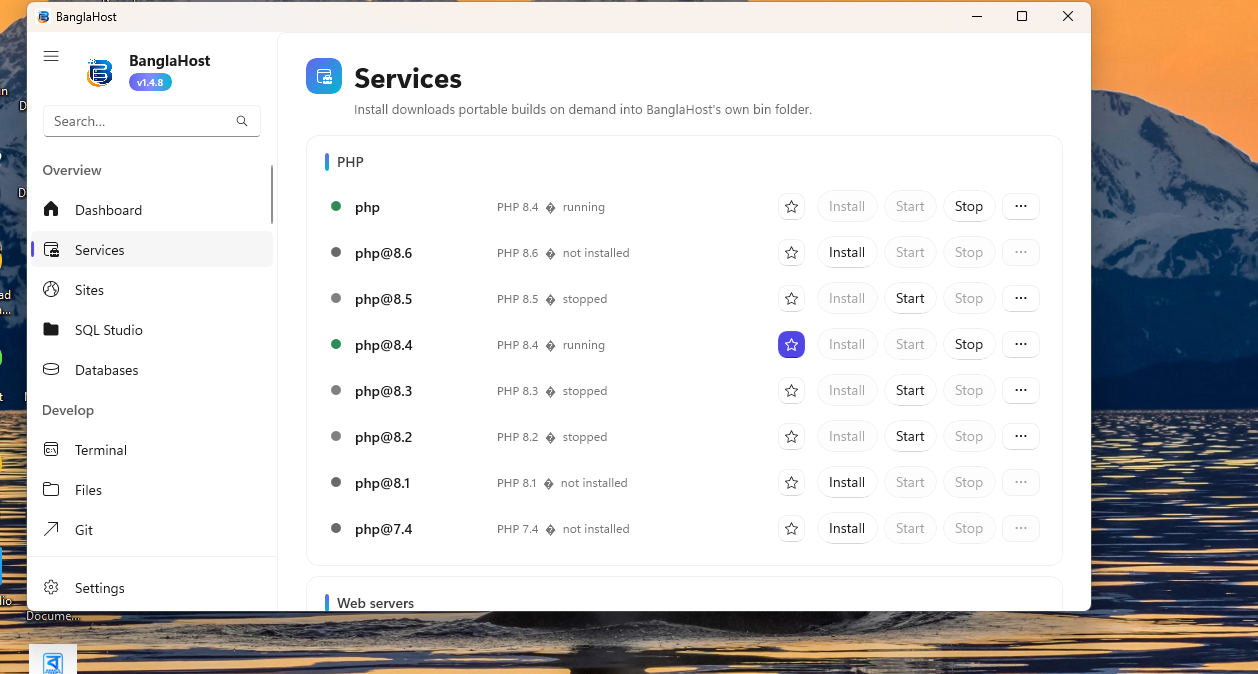Image resolution: width=1258 pixels, height=674 pixels.
Task: Click the 'PHP 8.5 stopped' status text
Action: (552, 299)
